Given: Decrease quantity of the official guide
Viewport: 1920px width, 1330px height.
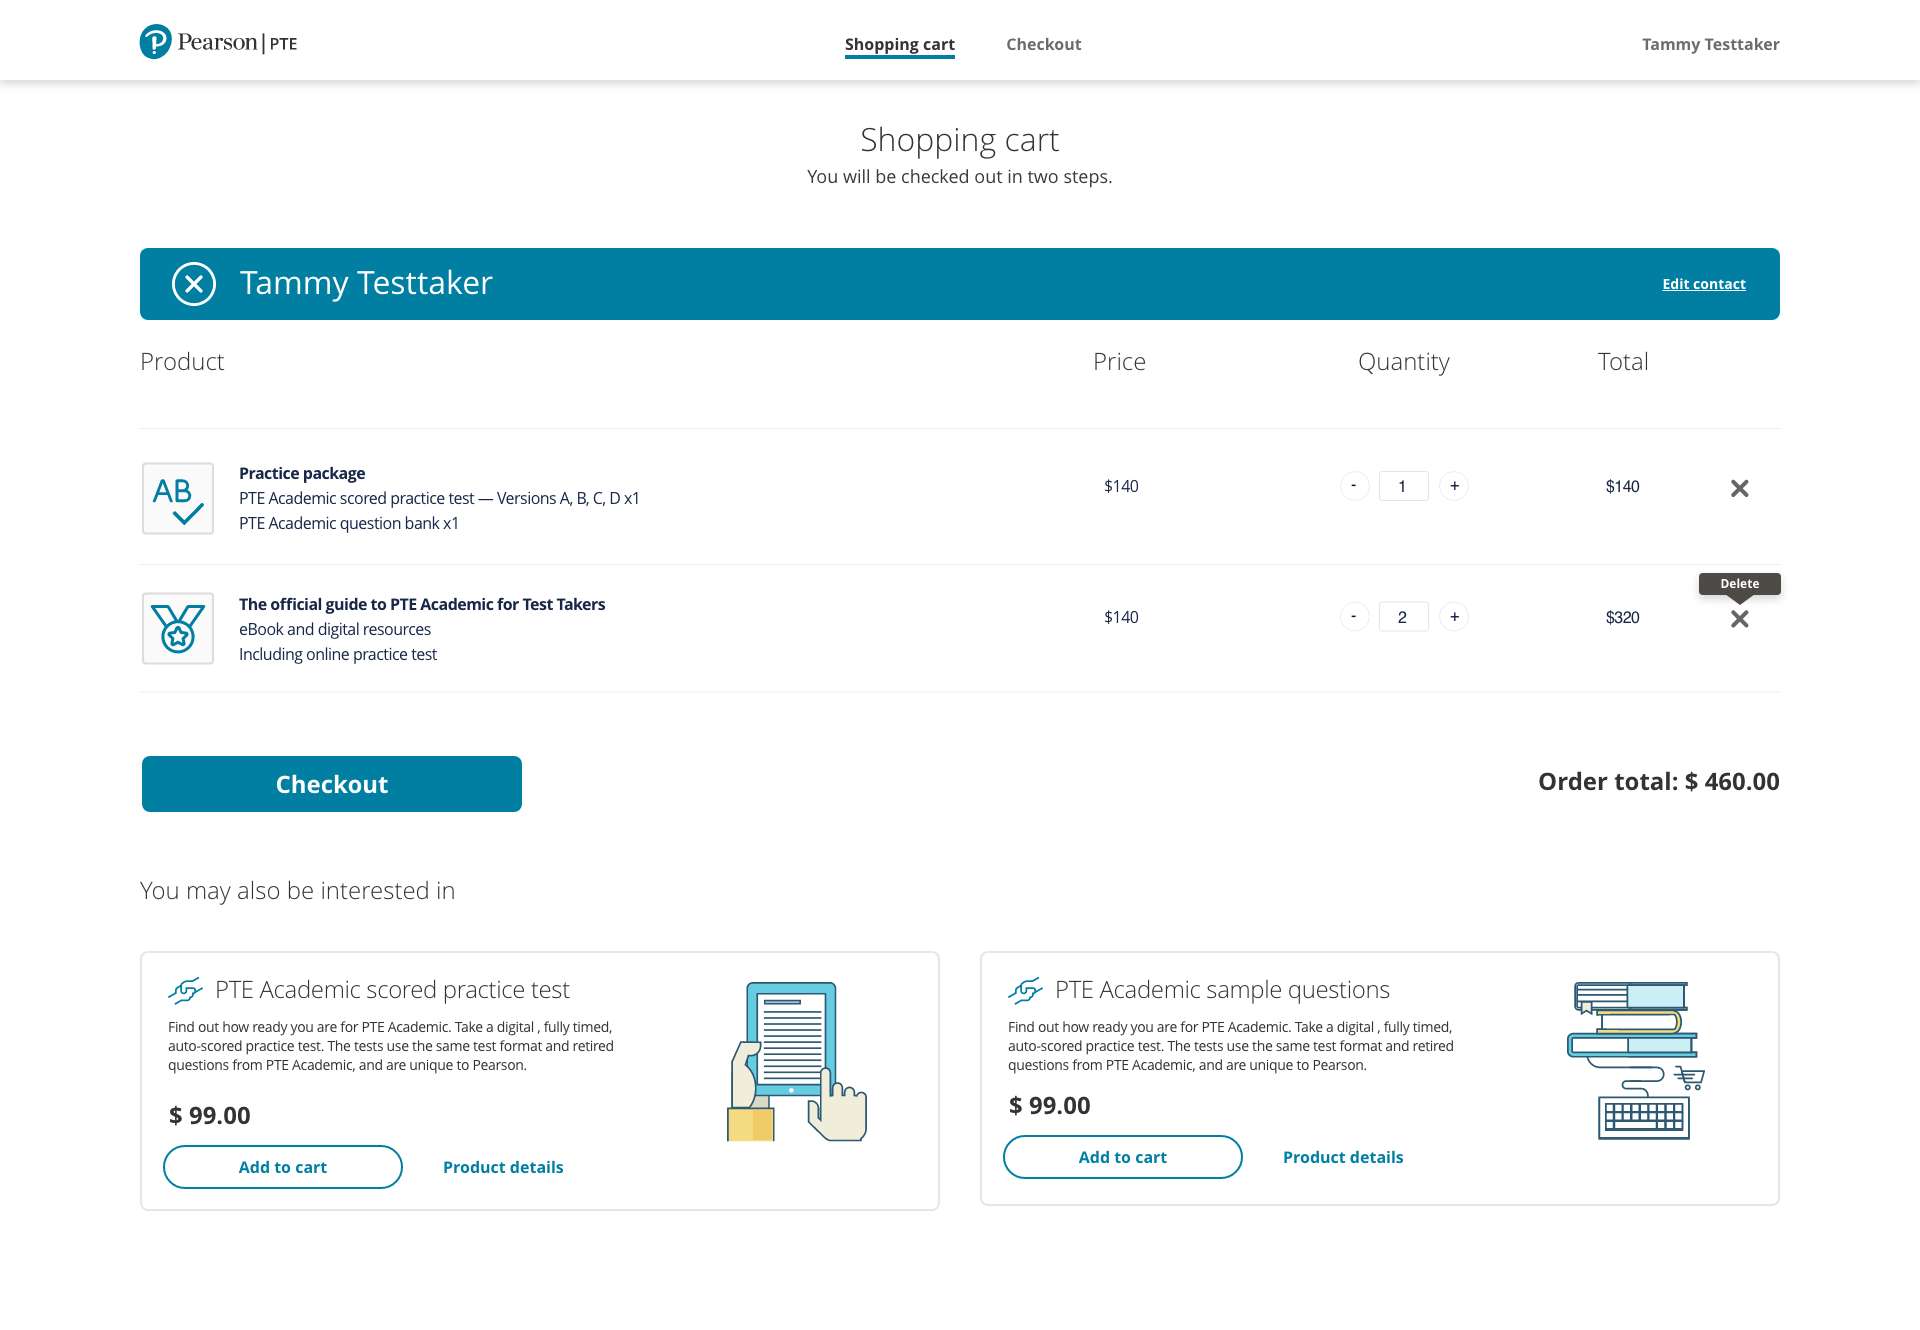Looking at the screenshot, I should tap(1354, 617).
